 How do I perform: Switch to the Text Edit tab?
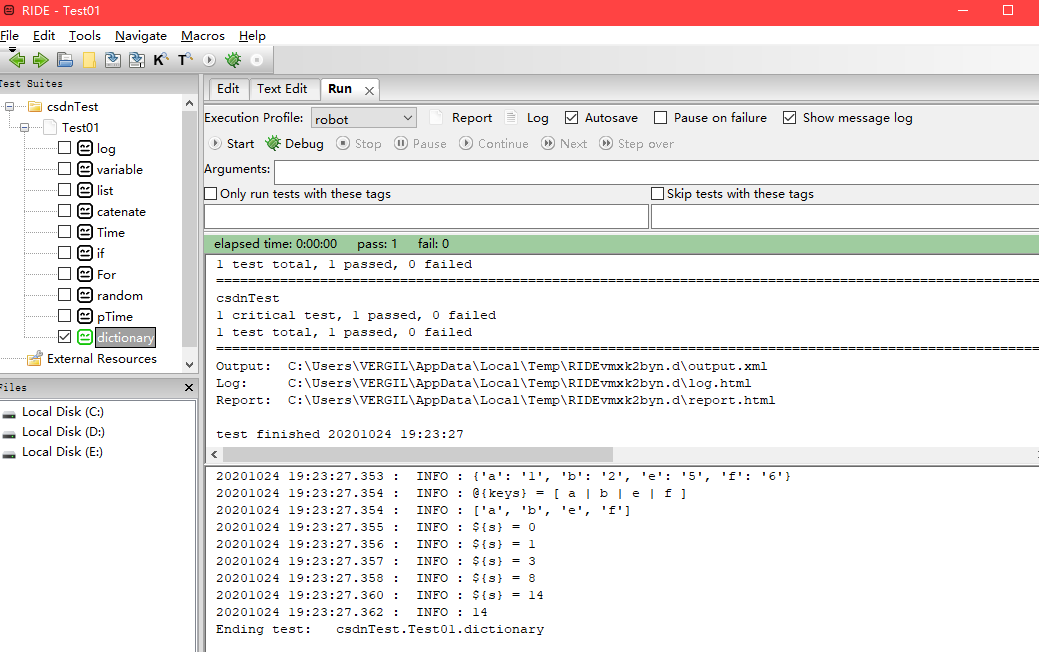(x=282, y=89)
